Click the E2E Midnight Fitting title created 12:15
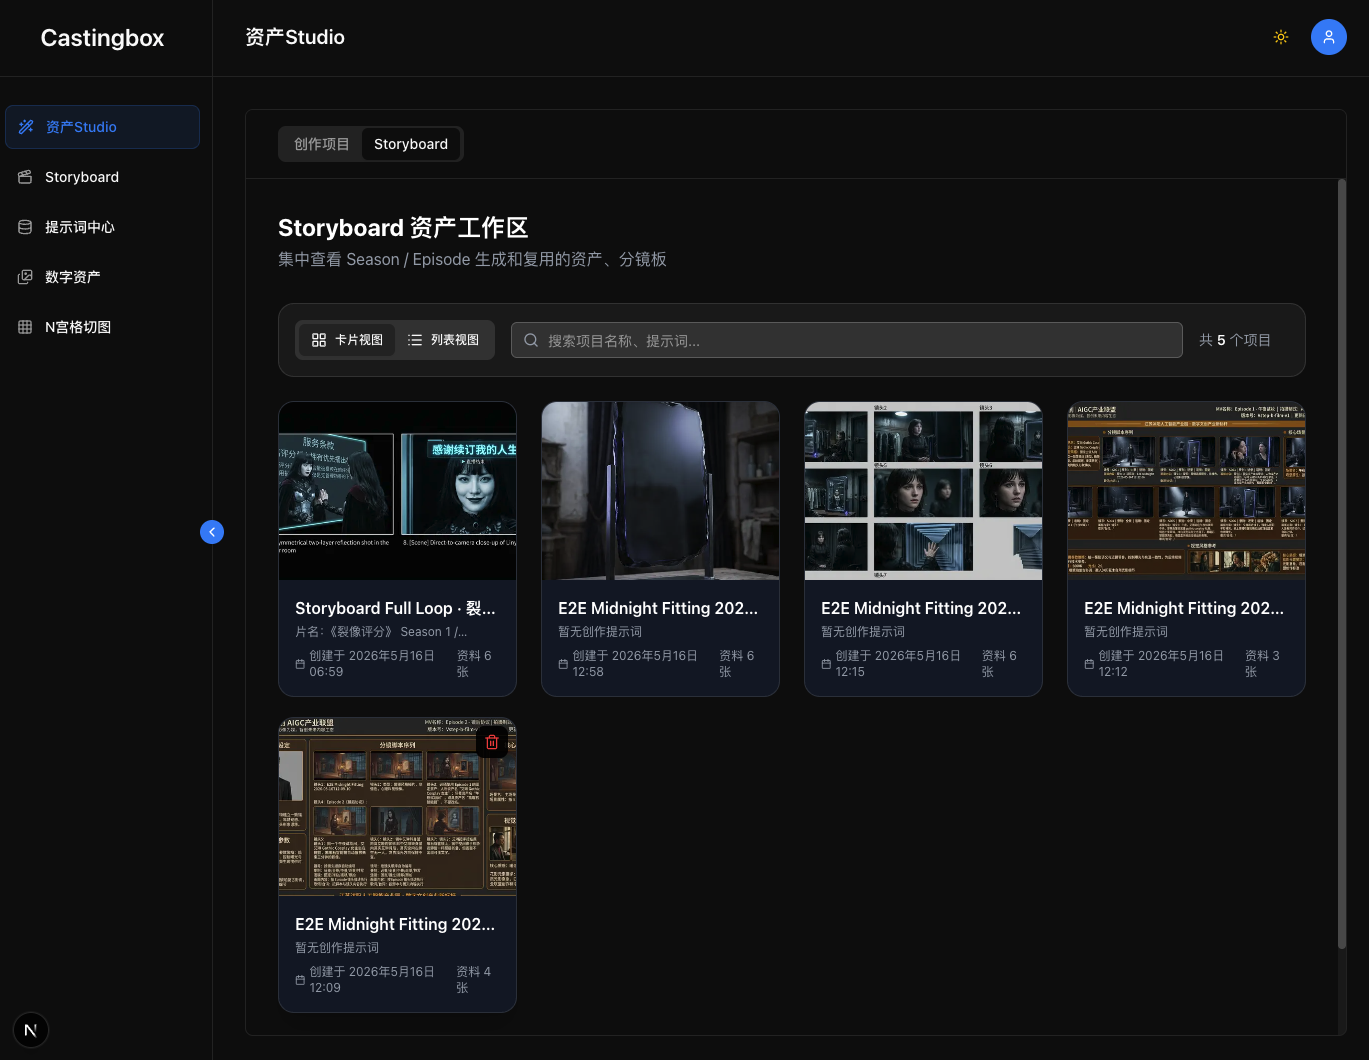 point(921,608)
